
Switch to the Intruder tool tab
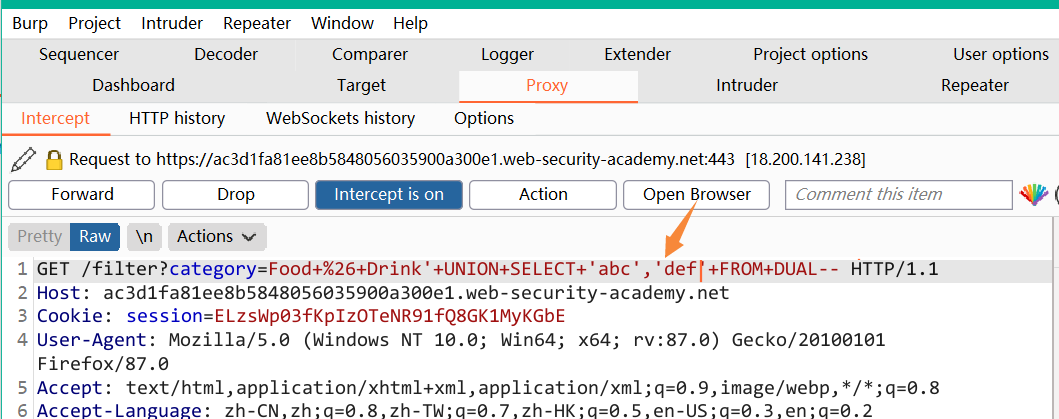pyautogui.click(x=747, y=86)
